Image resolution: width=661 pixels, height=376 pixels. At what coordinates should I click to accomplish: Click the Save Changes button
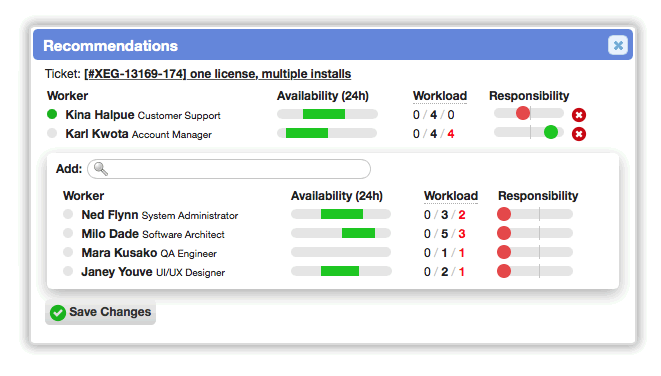[x=100, y=312]
